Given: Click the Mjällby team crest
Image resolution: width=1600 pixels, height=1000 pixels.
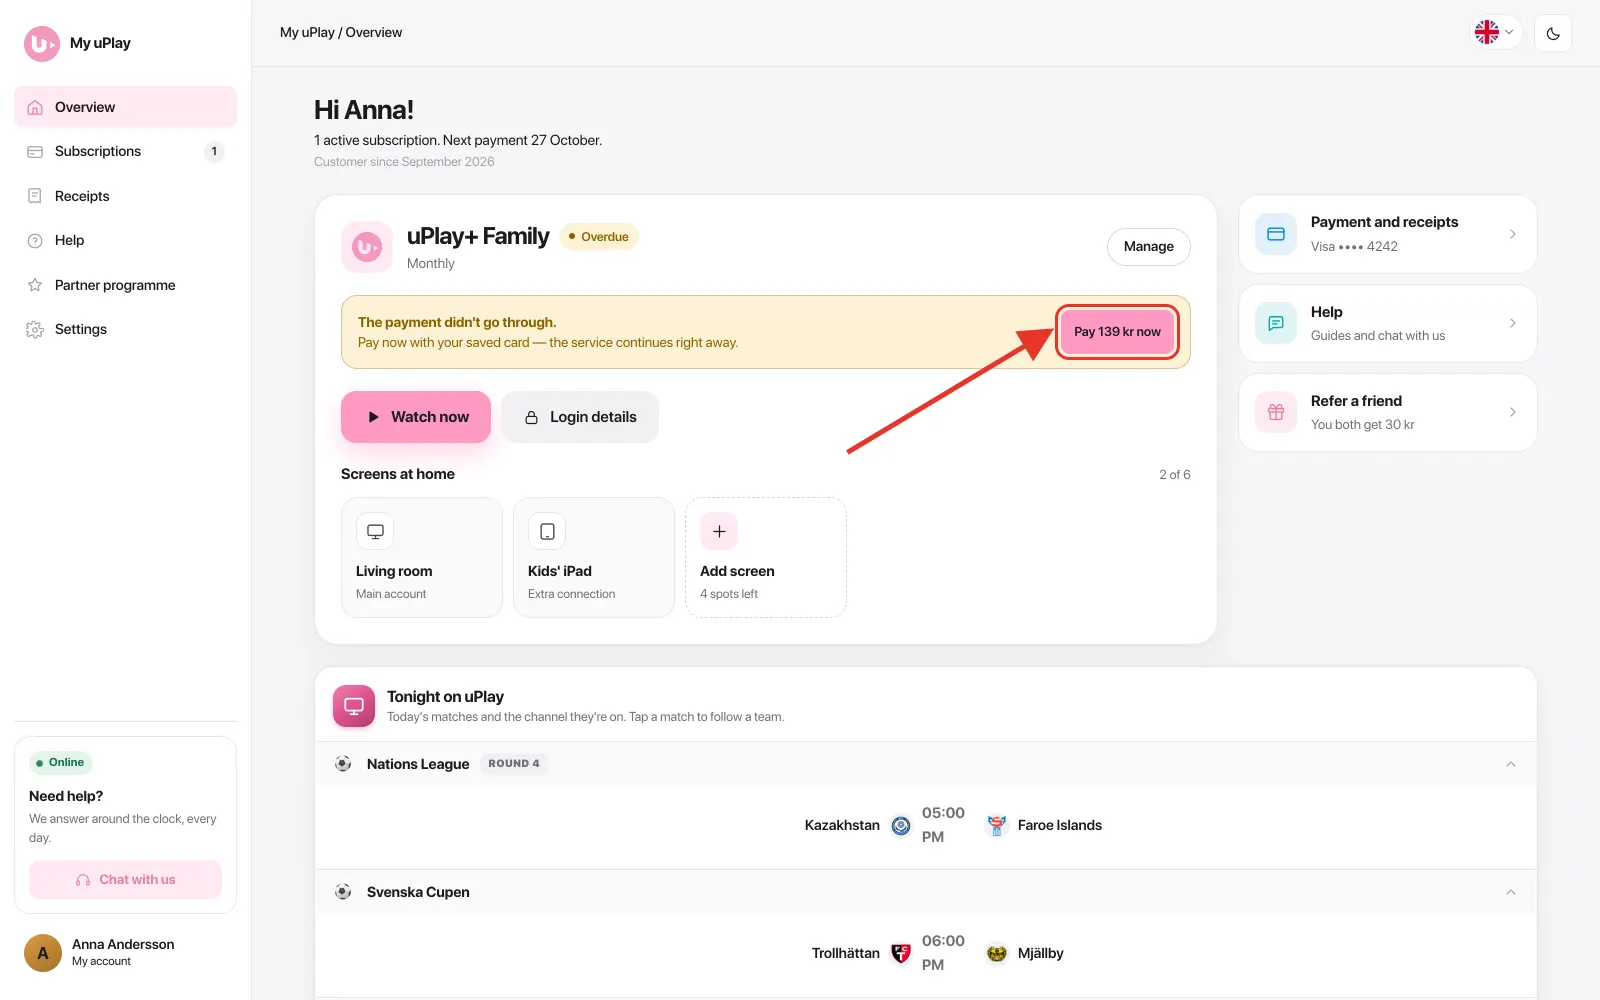Looking at the screenshot, I should (996, 953).
